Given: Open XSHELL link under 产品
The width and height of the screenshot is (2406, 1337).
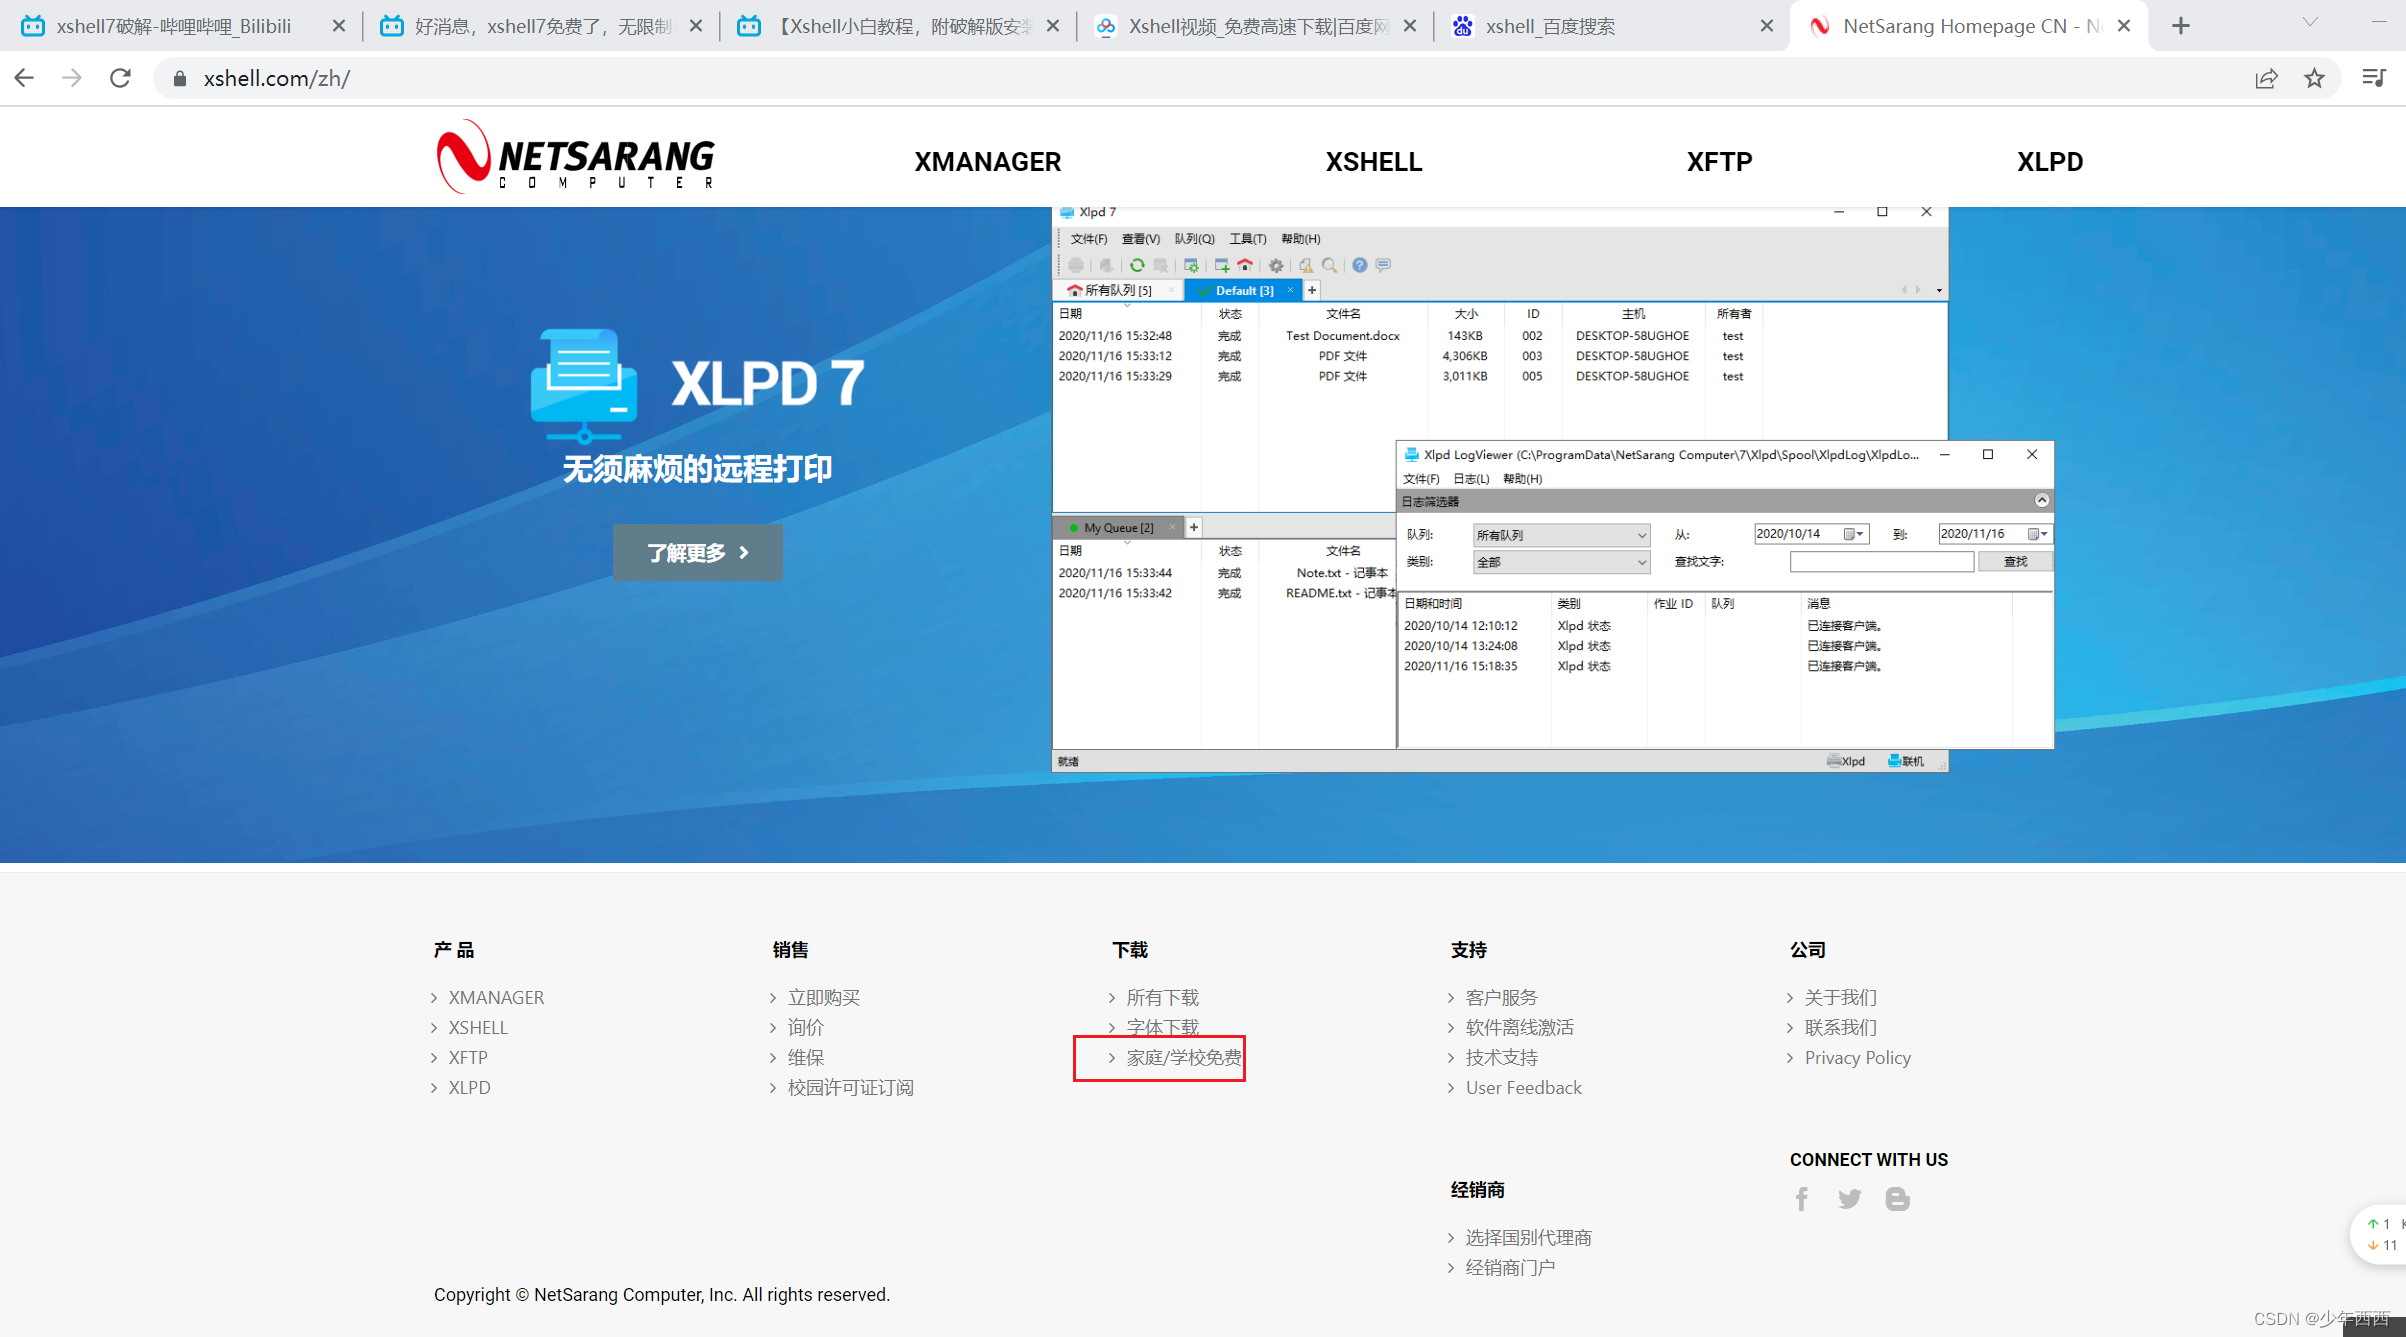Looking at the screenshot, I should point(478,1027).
